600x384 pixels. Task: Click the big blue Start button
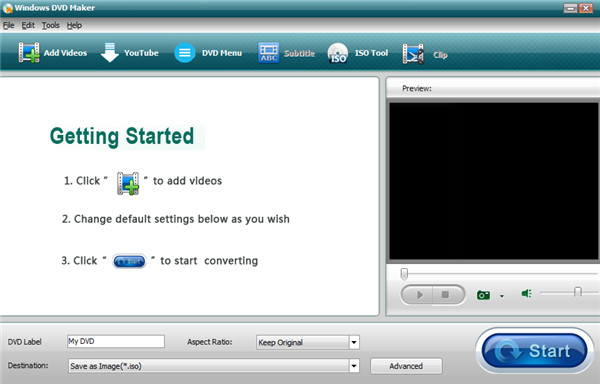point(535,351)
